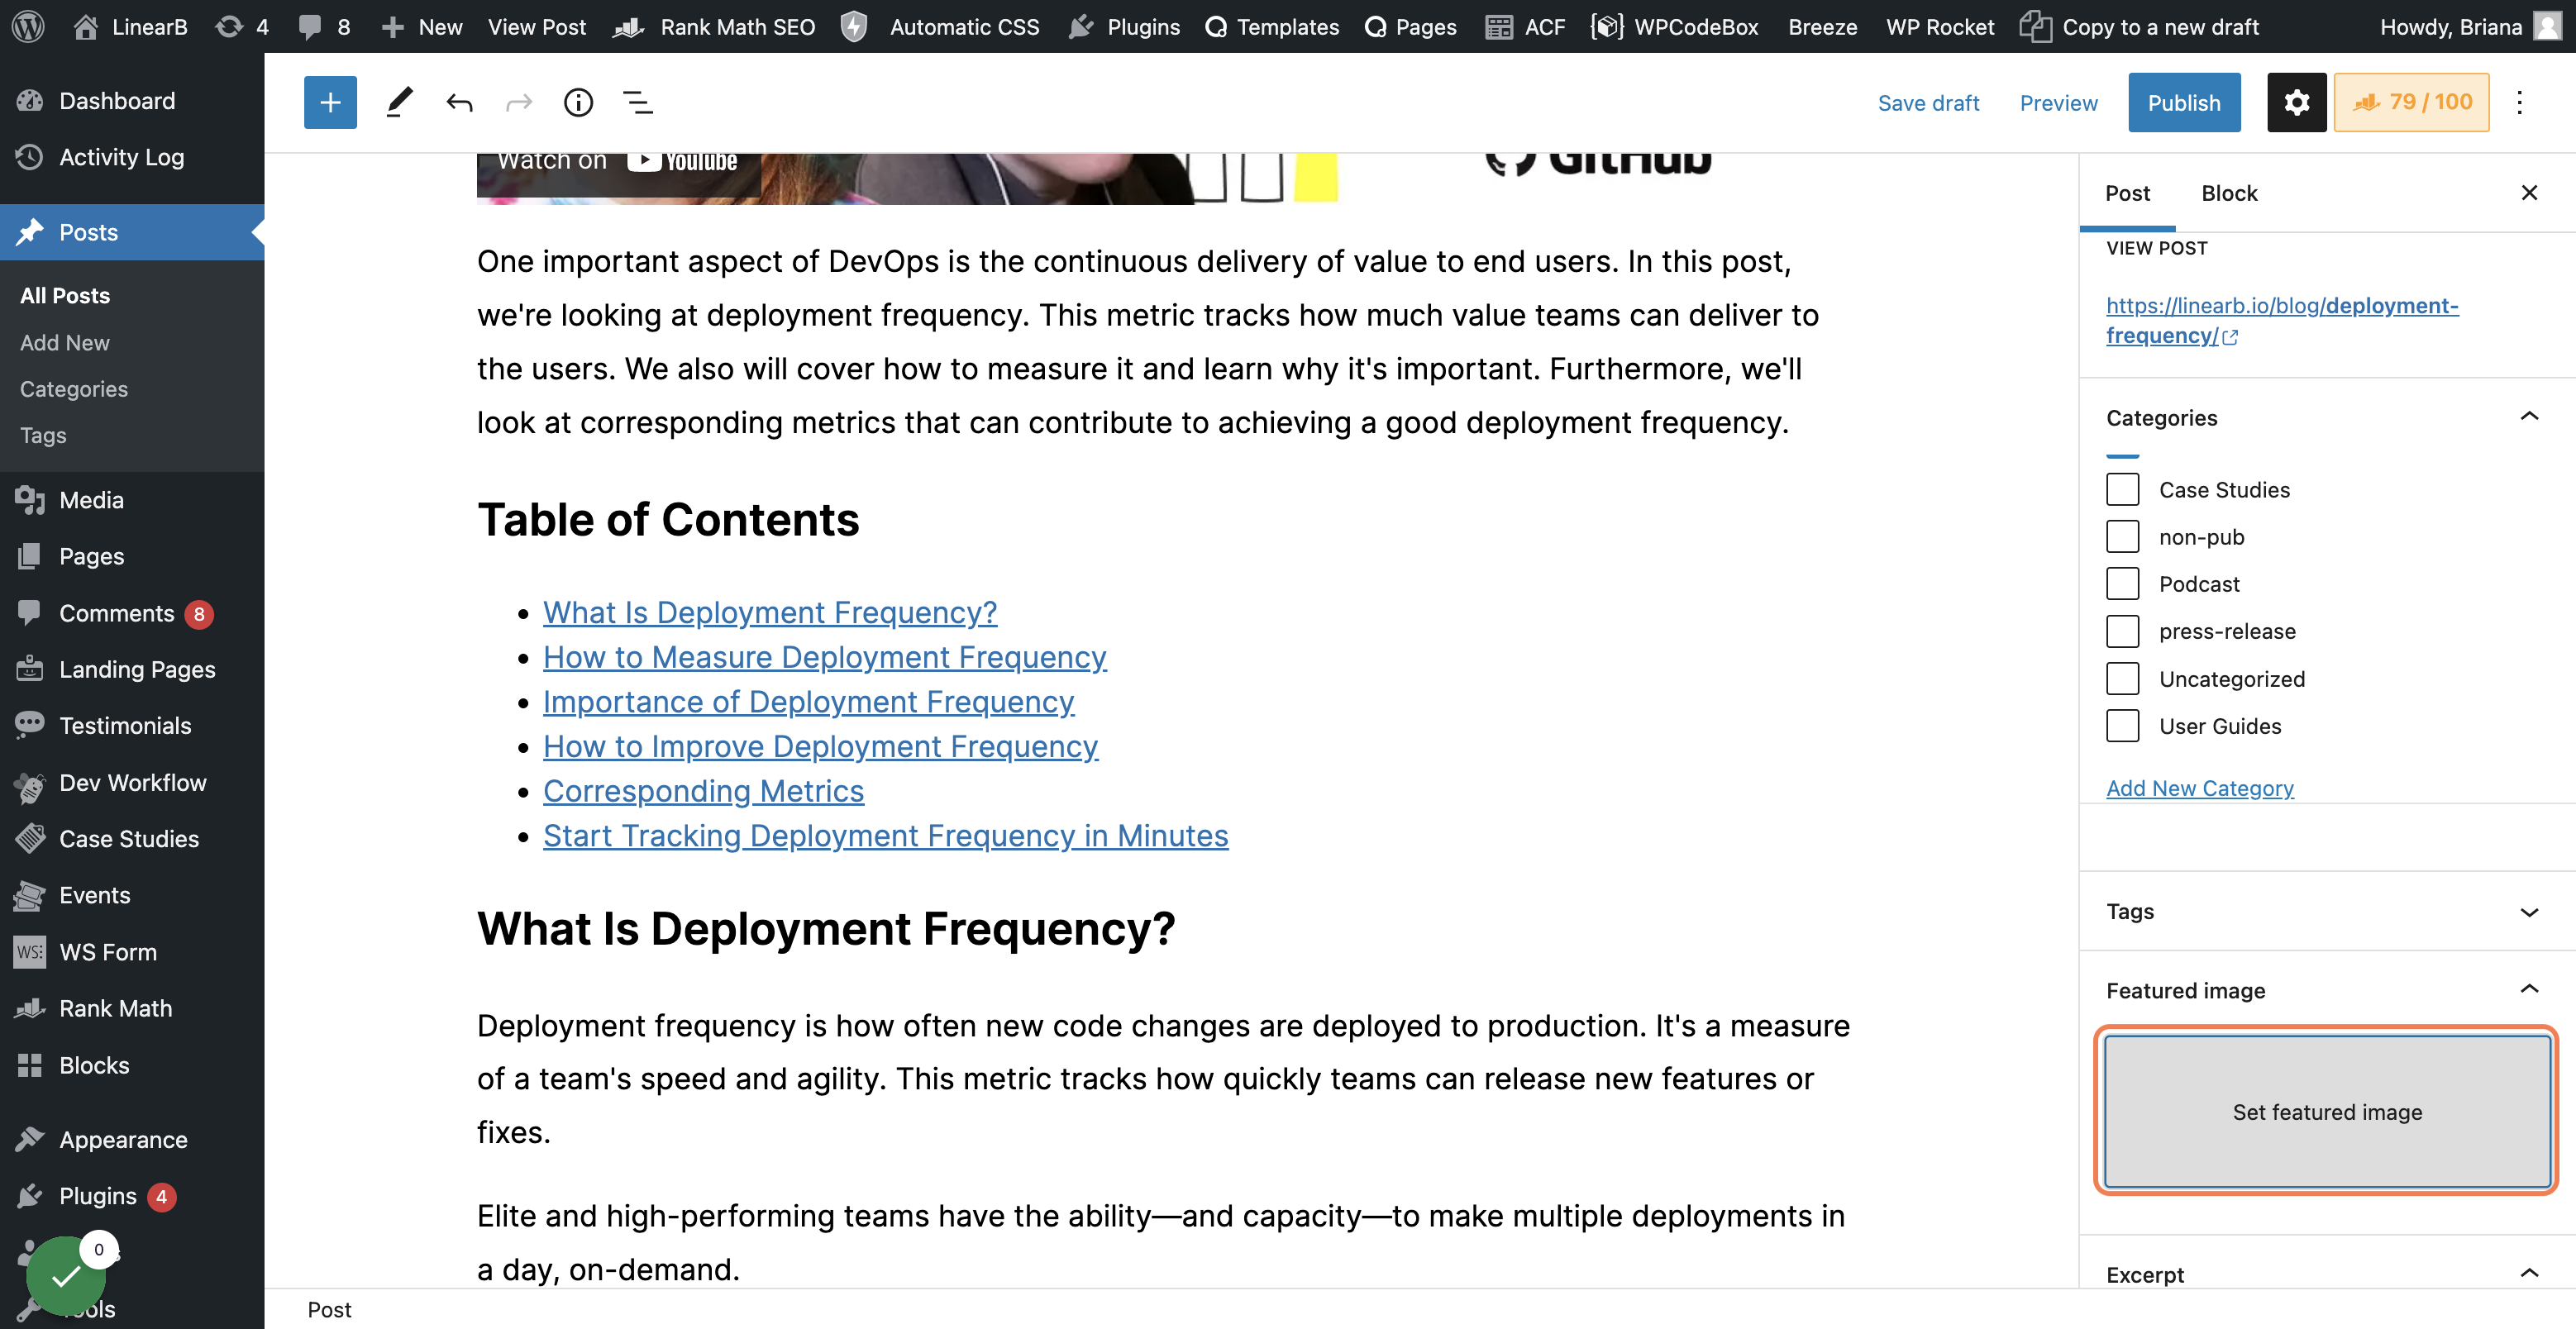Open the comments bubble showing 8 in admin bar

point(325,27)
